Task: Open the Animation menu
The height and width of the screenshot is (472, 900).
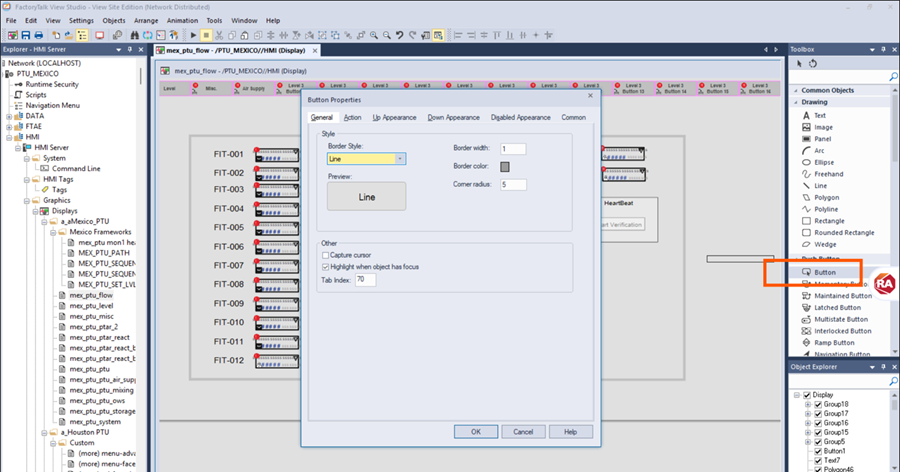Action: [183, 21]
